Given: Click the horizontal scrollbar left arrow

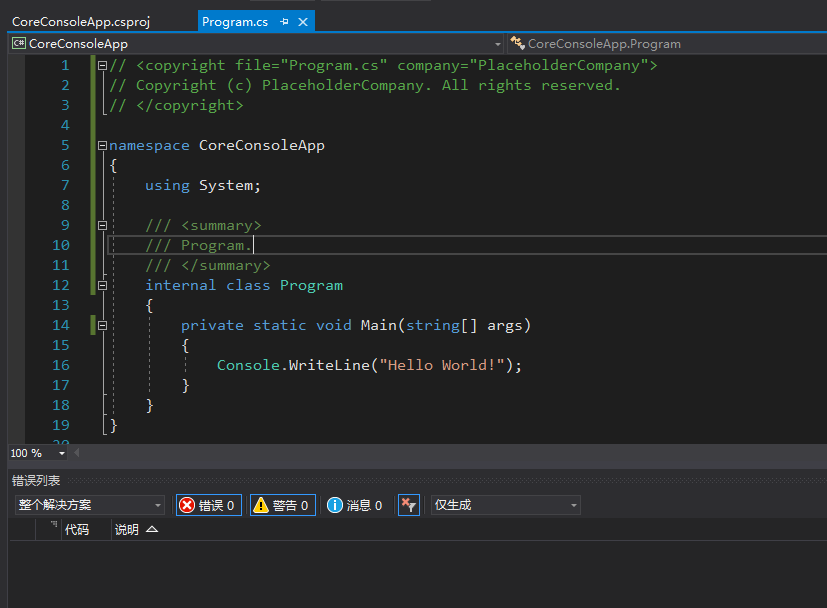Looking at the screenshot, I should pyautogui.click(x=77, y=452).
